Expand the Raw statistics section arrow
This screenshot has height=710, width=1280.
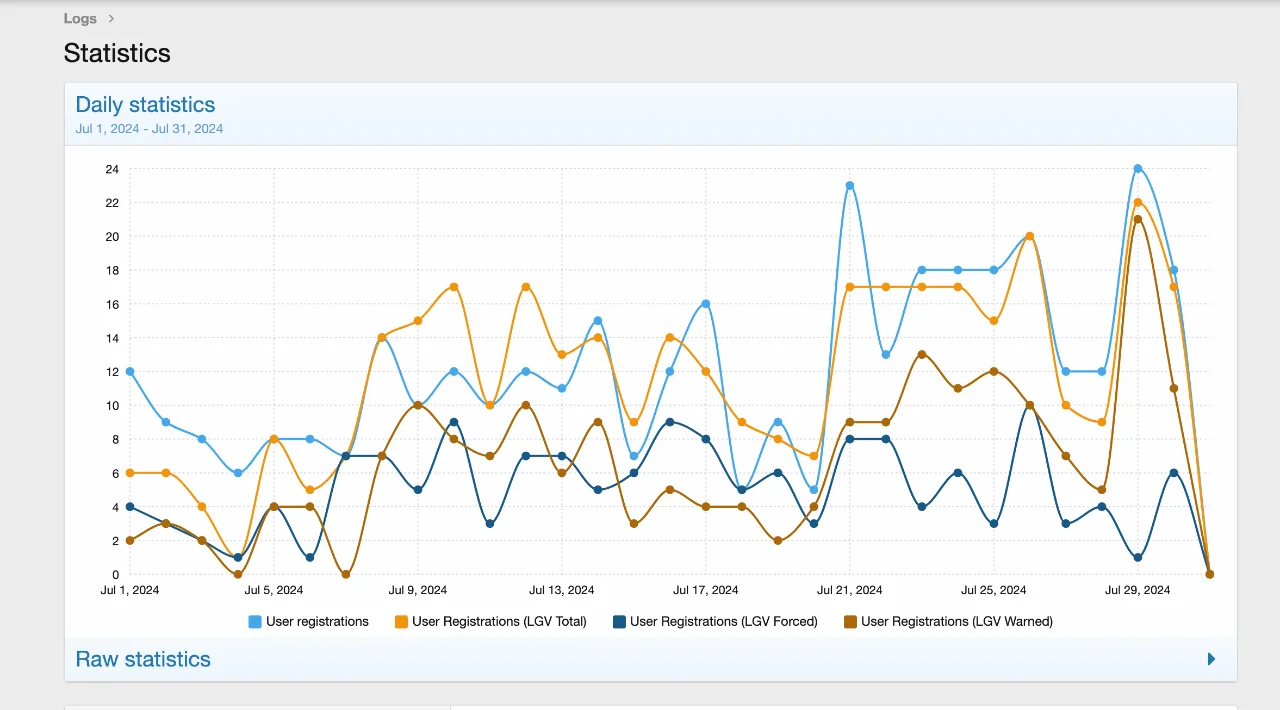click(x=1211, y=659)
